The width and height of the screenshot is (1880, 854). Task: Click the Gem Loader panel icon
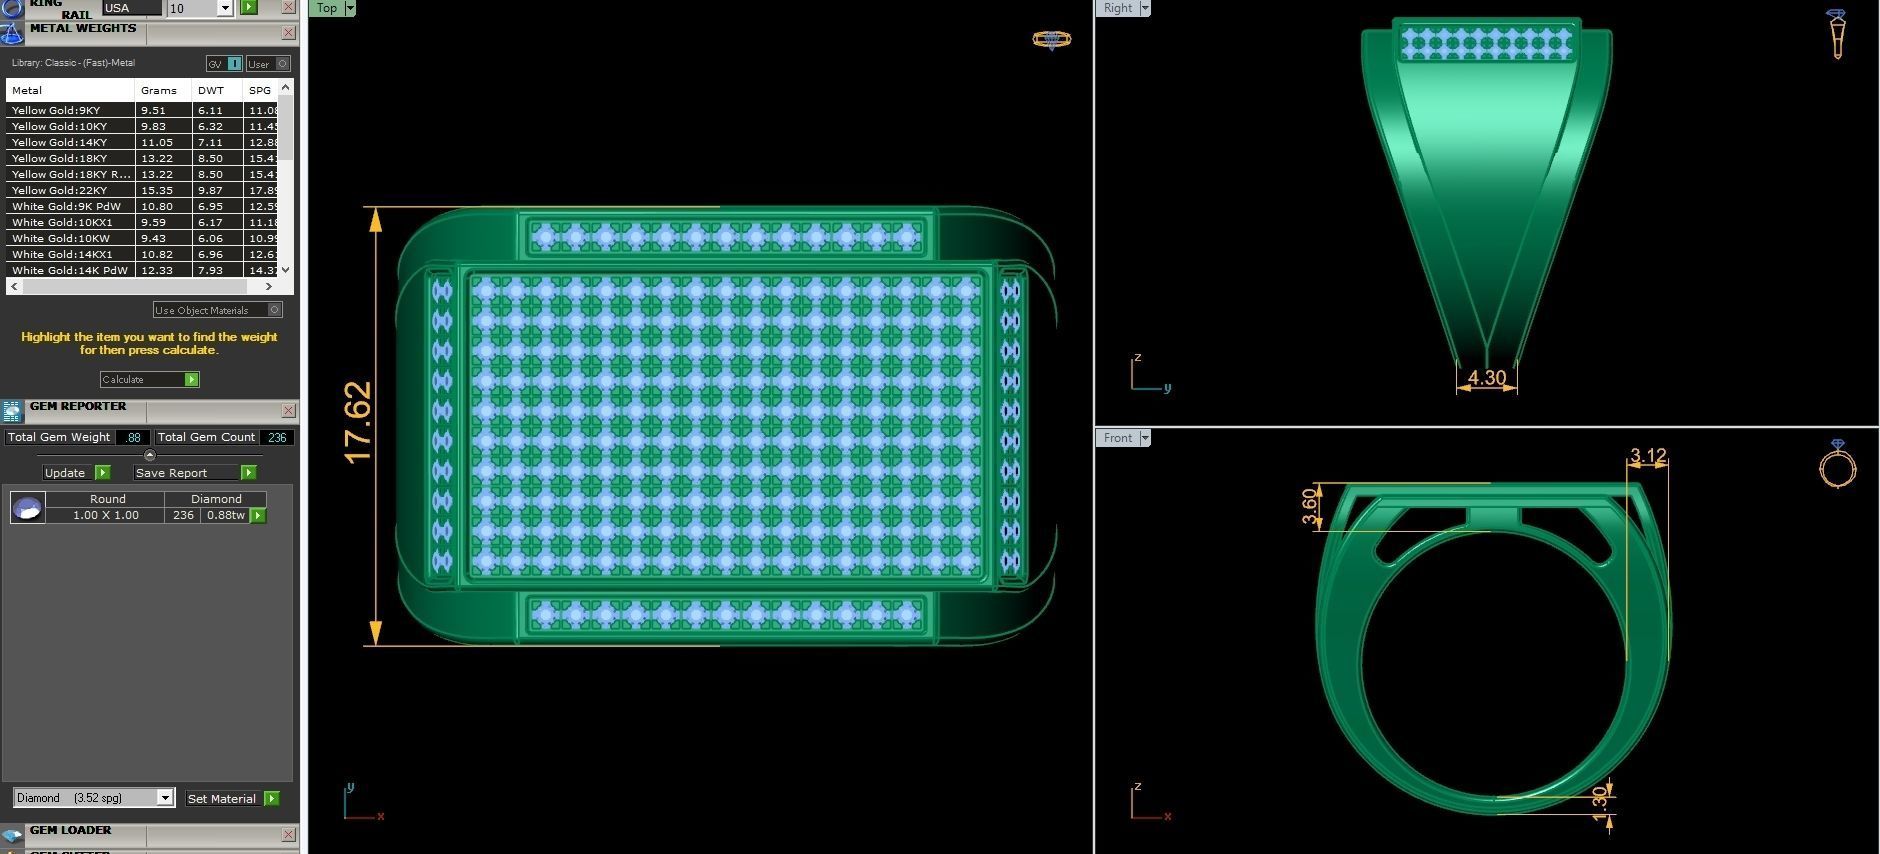click(11, 834)
